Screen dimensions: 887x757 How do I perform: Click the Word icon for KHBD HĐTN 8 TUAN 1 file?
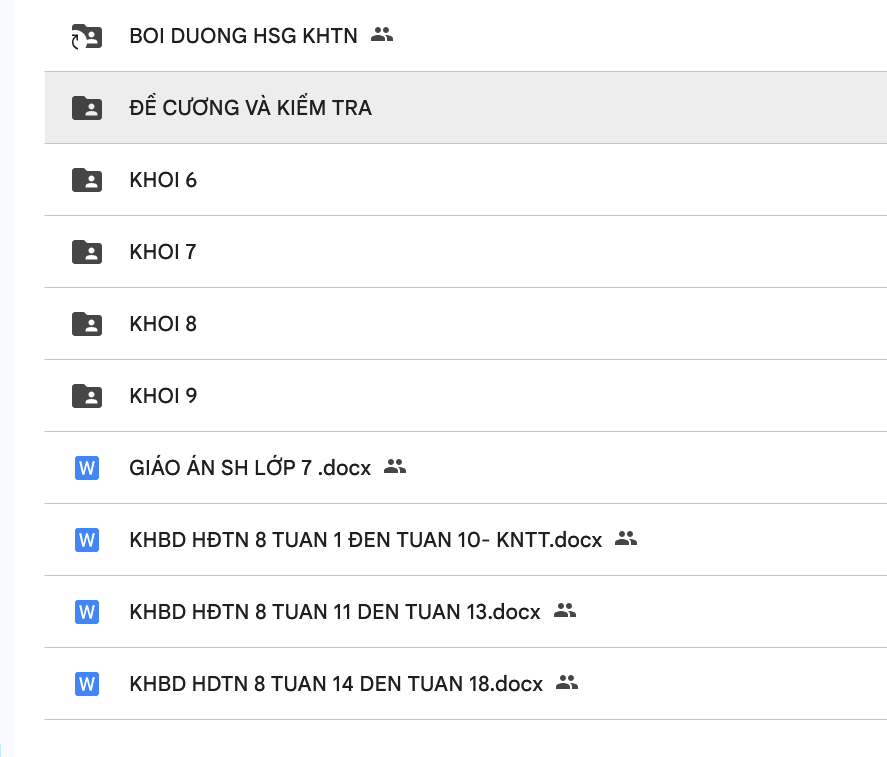tap(87, 540)
